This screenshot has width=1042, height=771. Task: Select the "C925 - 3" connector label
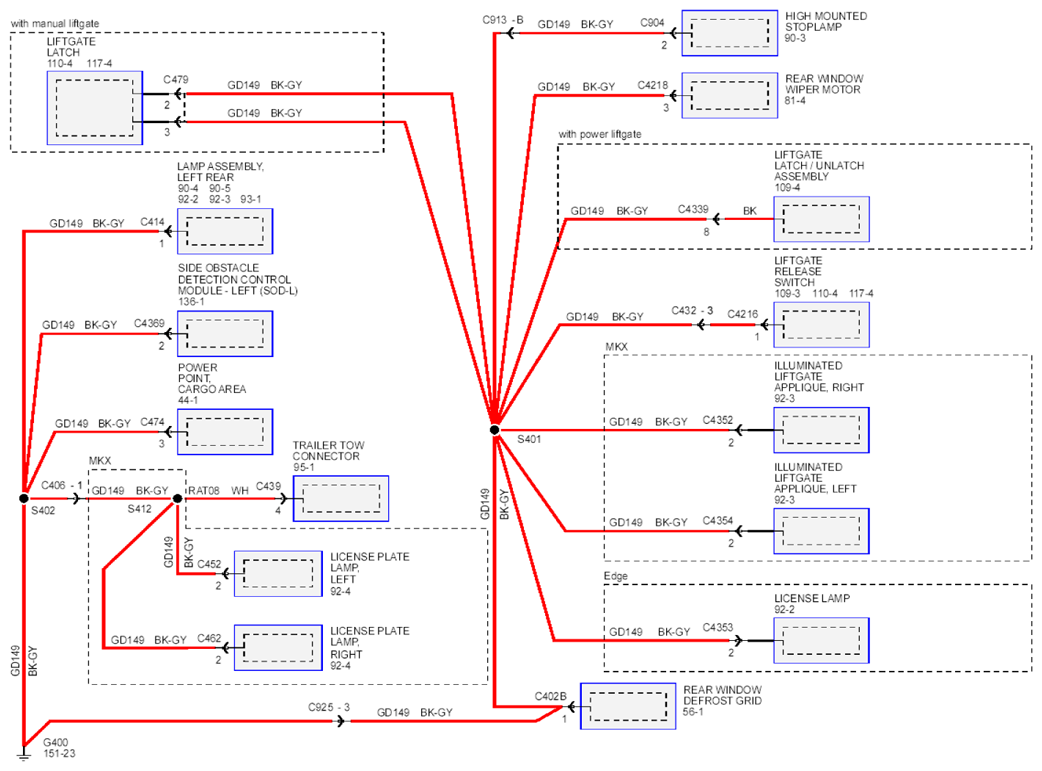pos(329,707)
